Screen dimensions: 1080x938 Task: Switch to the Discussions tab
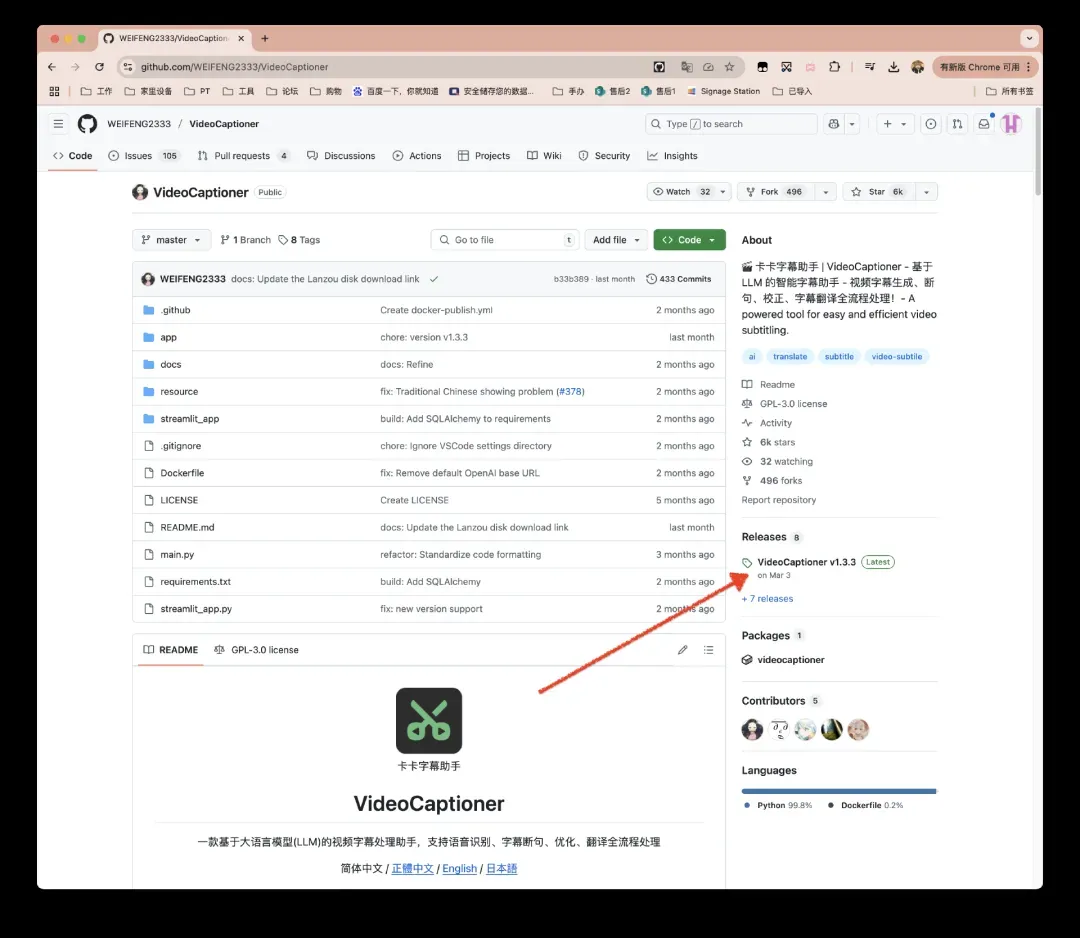pyautogui.click(x=341, y=156)
